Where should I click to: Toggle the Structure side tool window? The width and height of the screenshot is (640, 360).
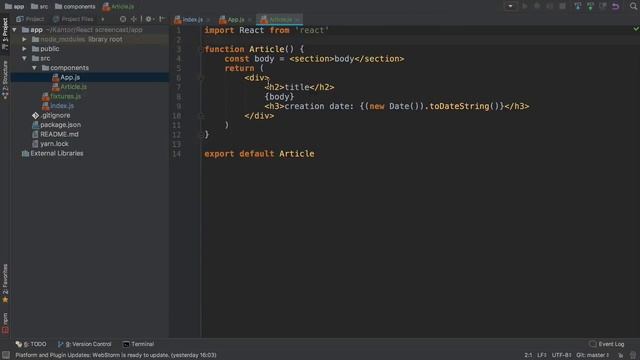[x=5, y=80]
